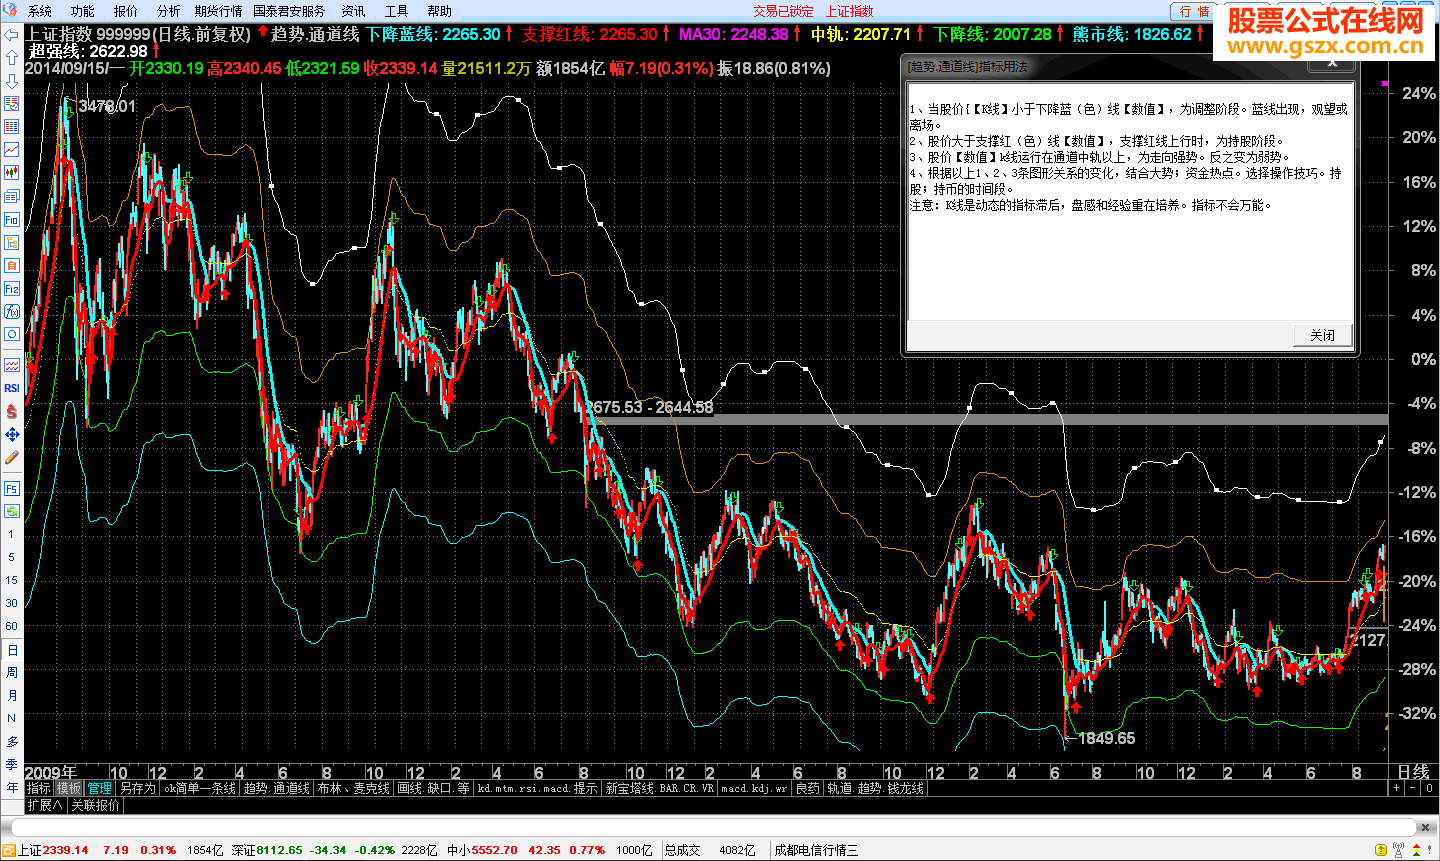
Task: Click the icon left of 上证 in status bar
Action: [9, 850]
